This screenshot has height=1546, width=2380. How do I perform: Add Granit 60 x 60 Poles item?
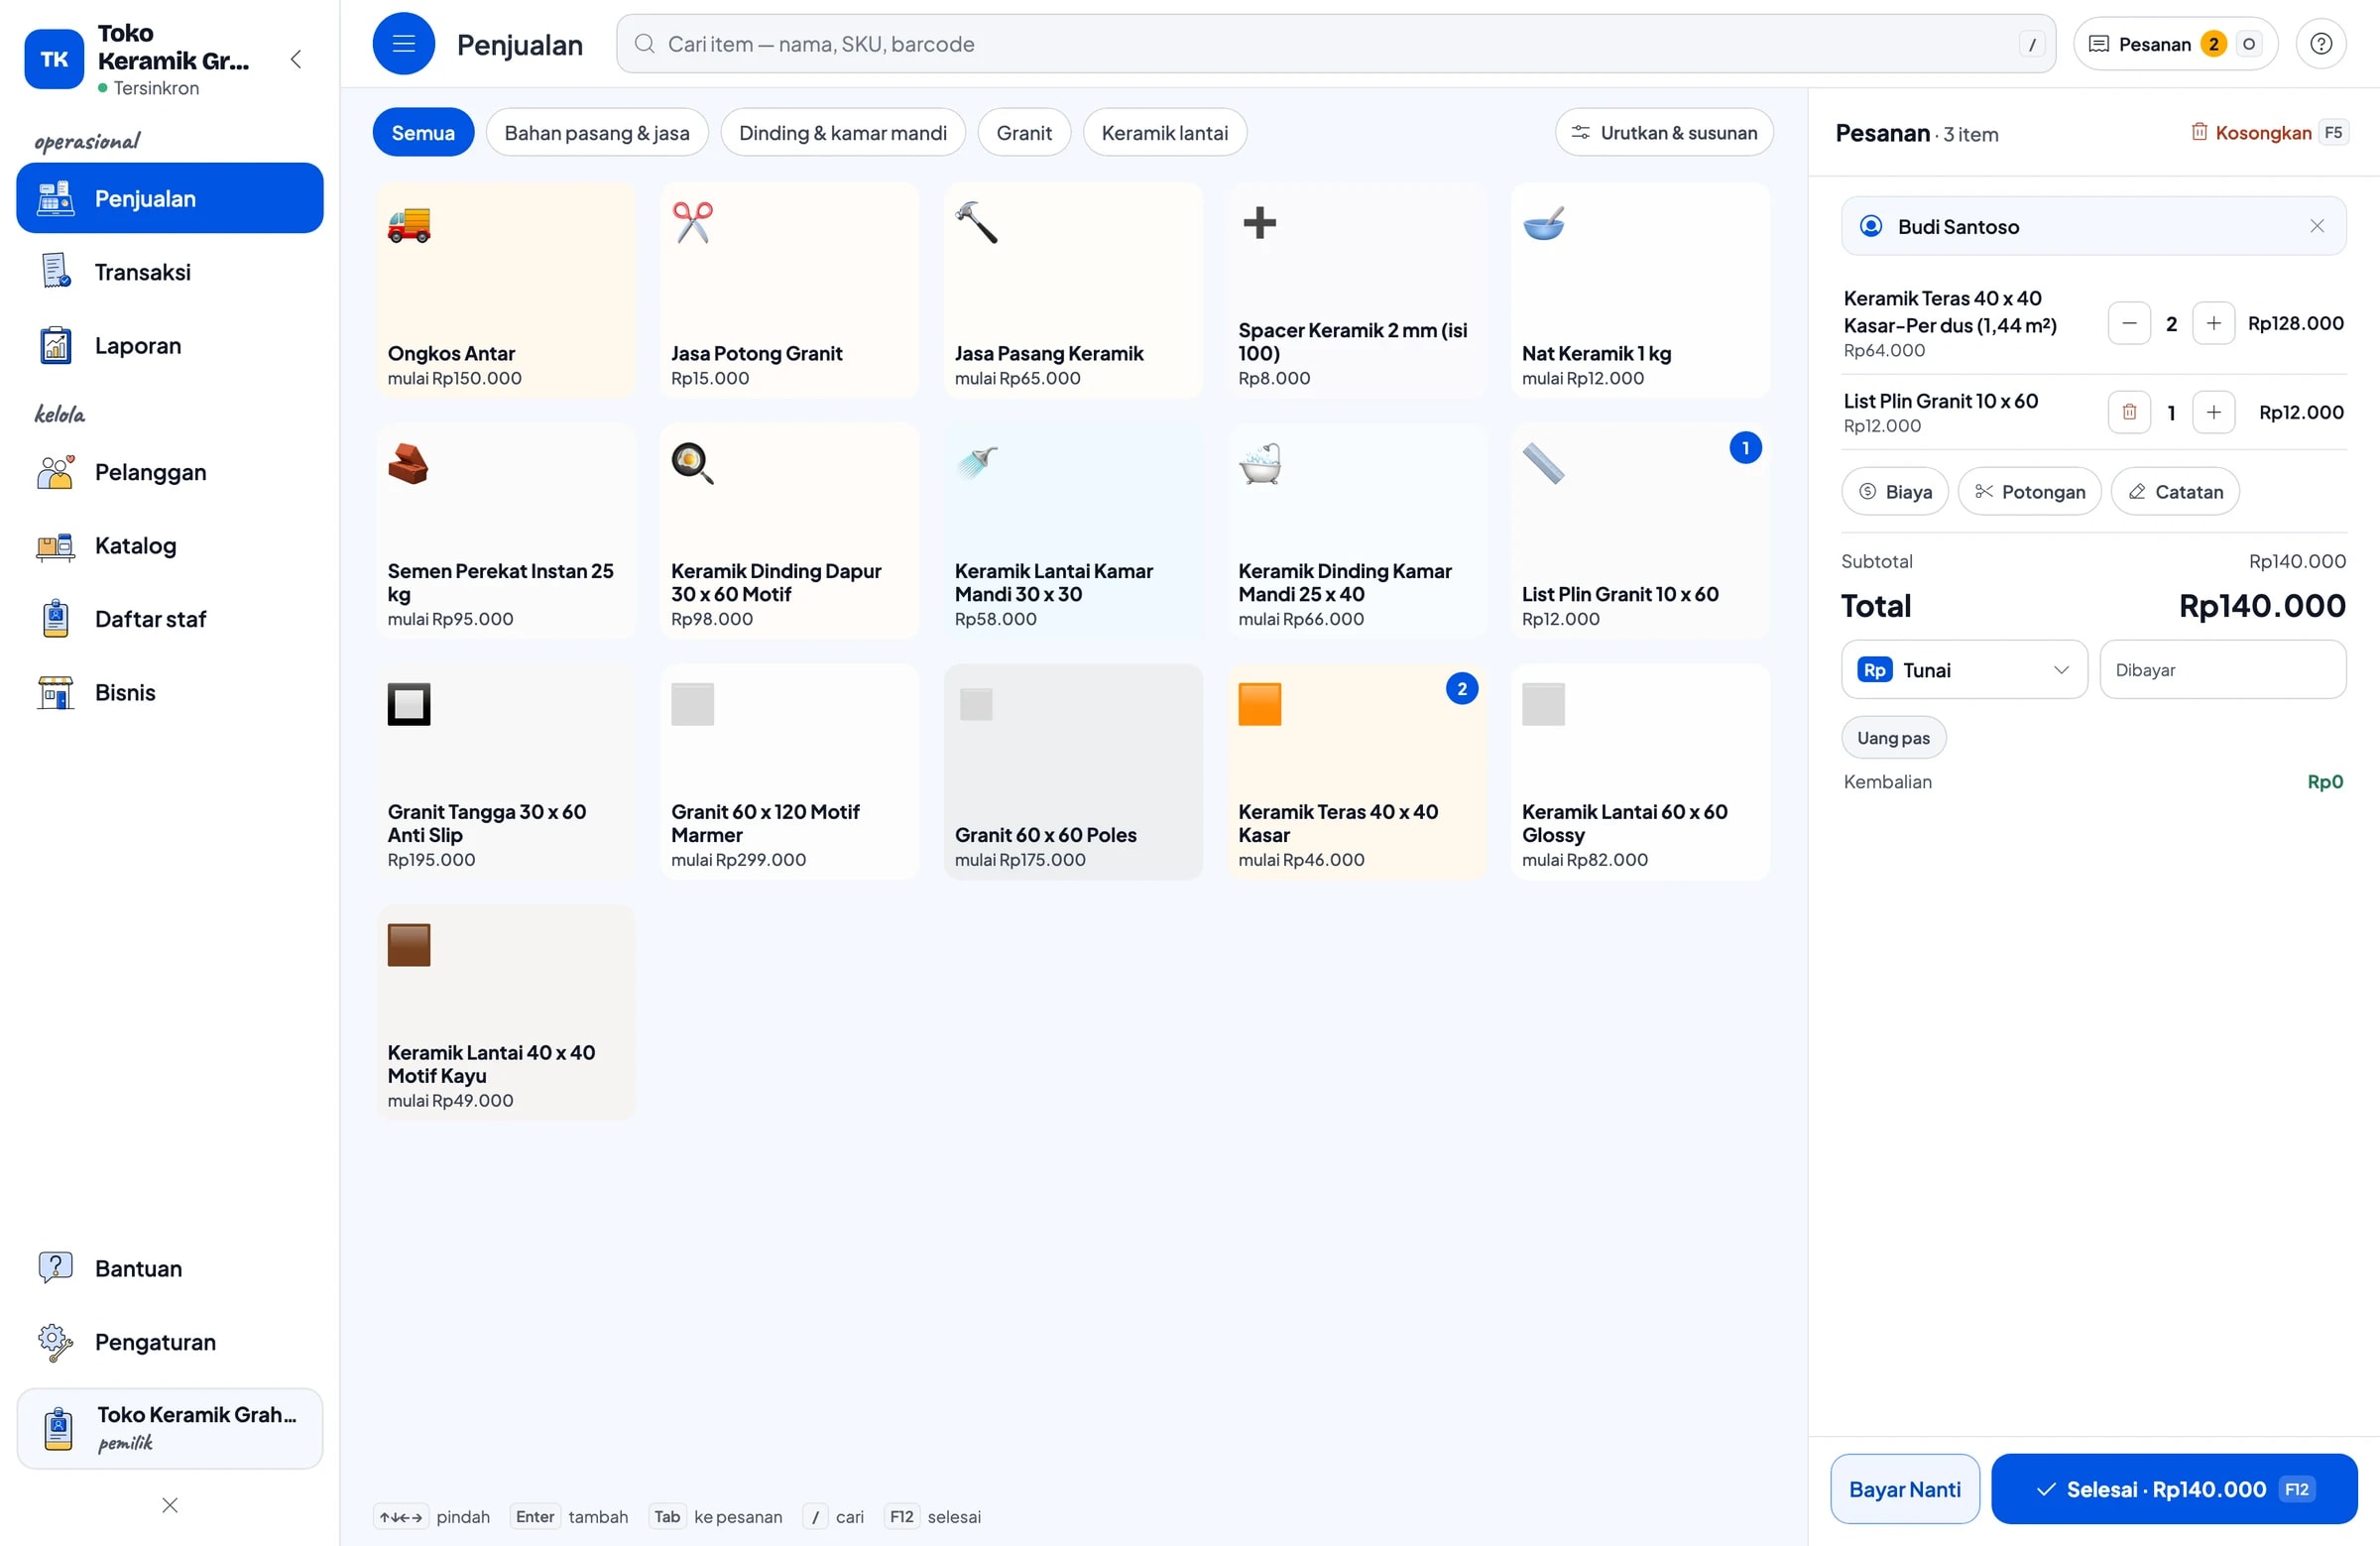1073,772
